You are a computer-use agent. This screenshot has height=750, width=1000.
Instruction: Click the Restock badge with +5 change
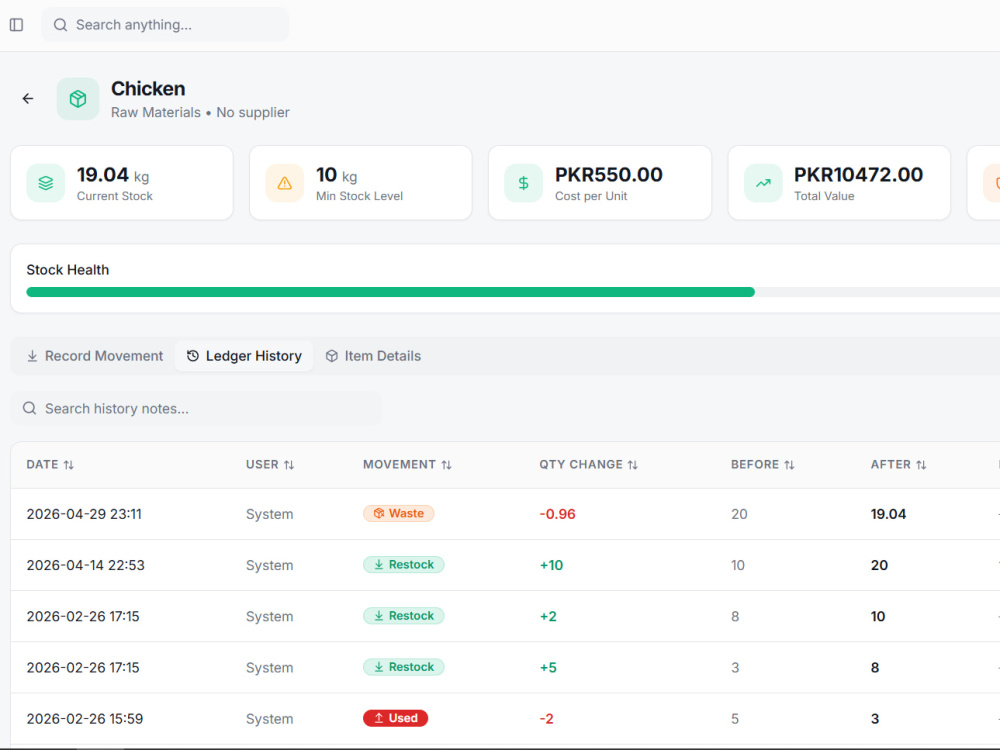[404, 666]
